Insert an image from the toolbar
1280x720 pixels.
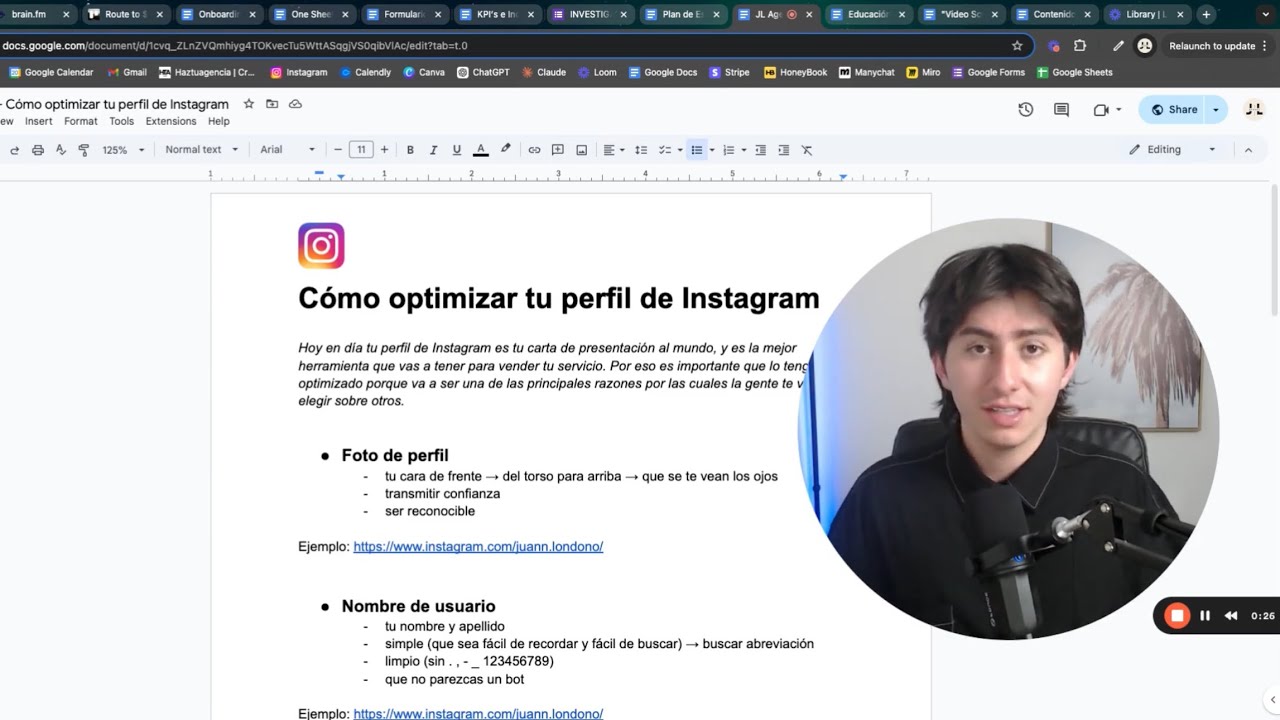click(581, 150)
